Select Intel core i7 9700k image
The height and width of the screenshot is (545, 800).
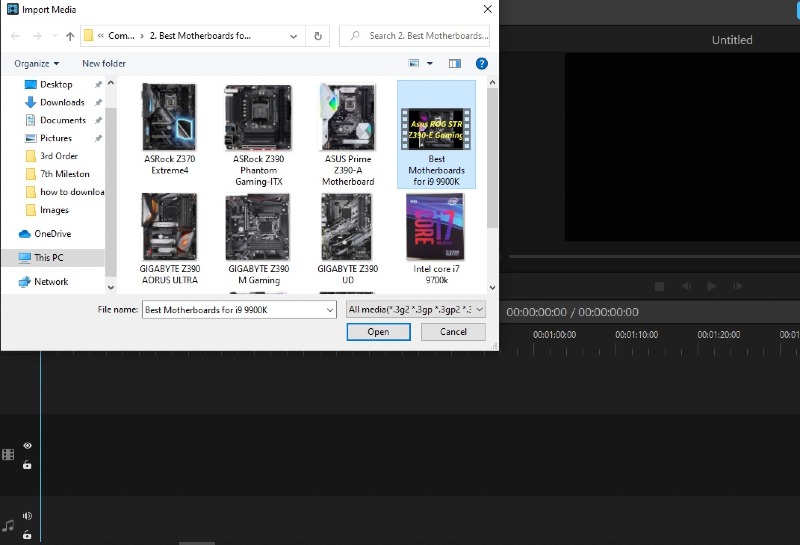tap(436, 239)
